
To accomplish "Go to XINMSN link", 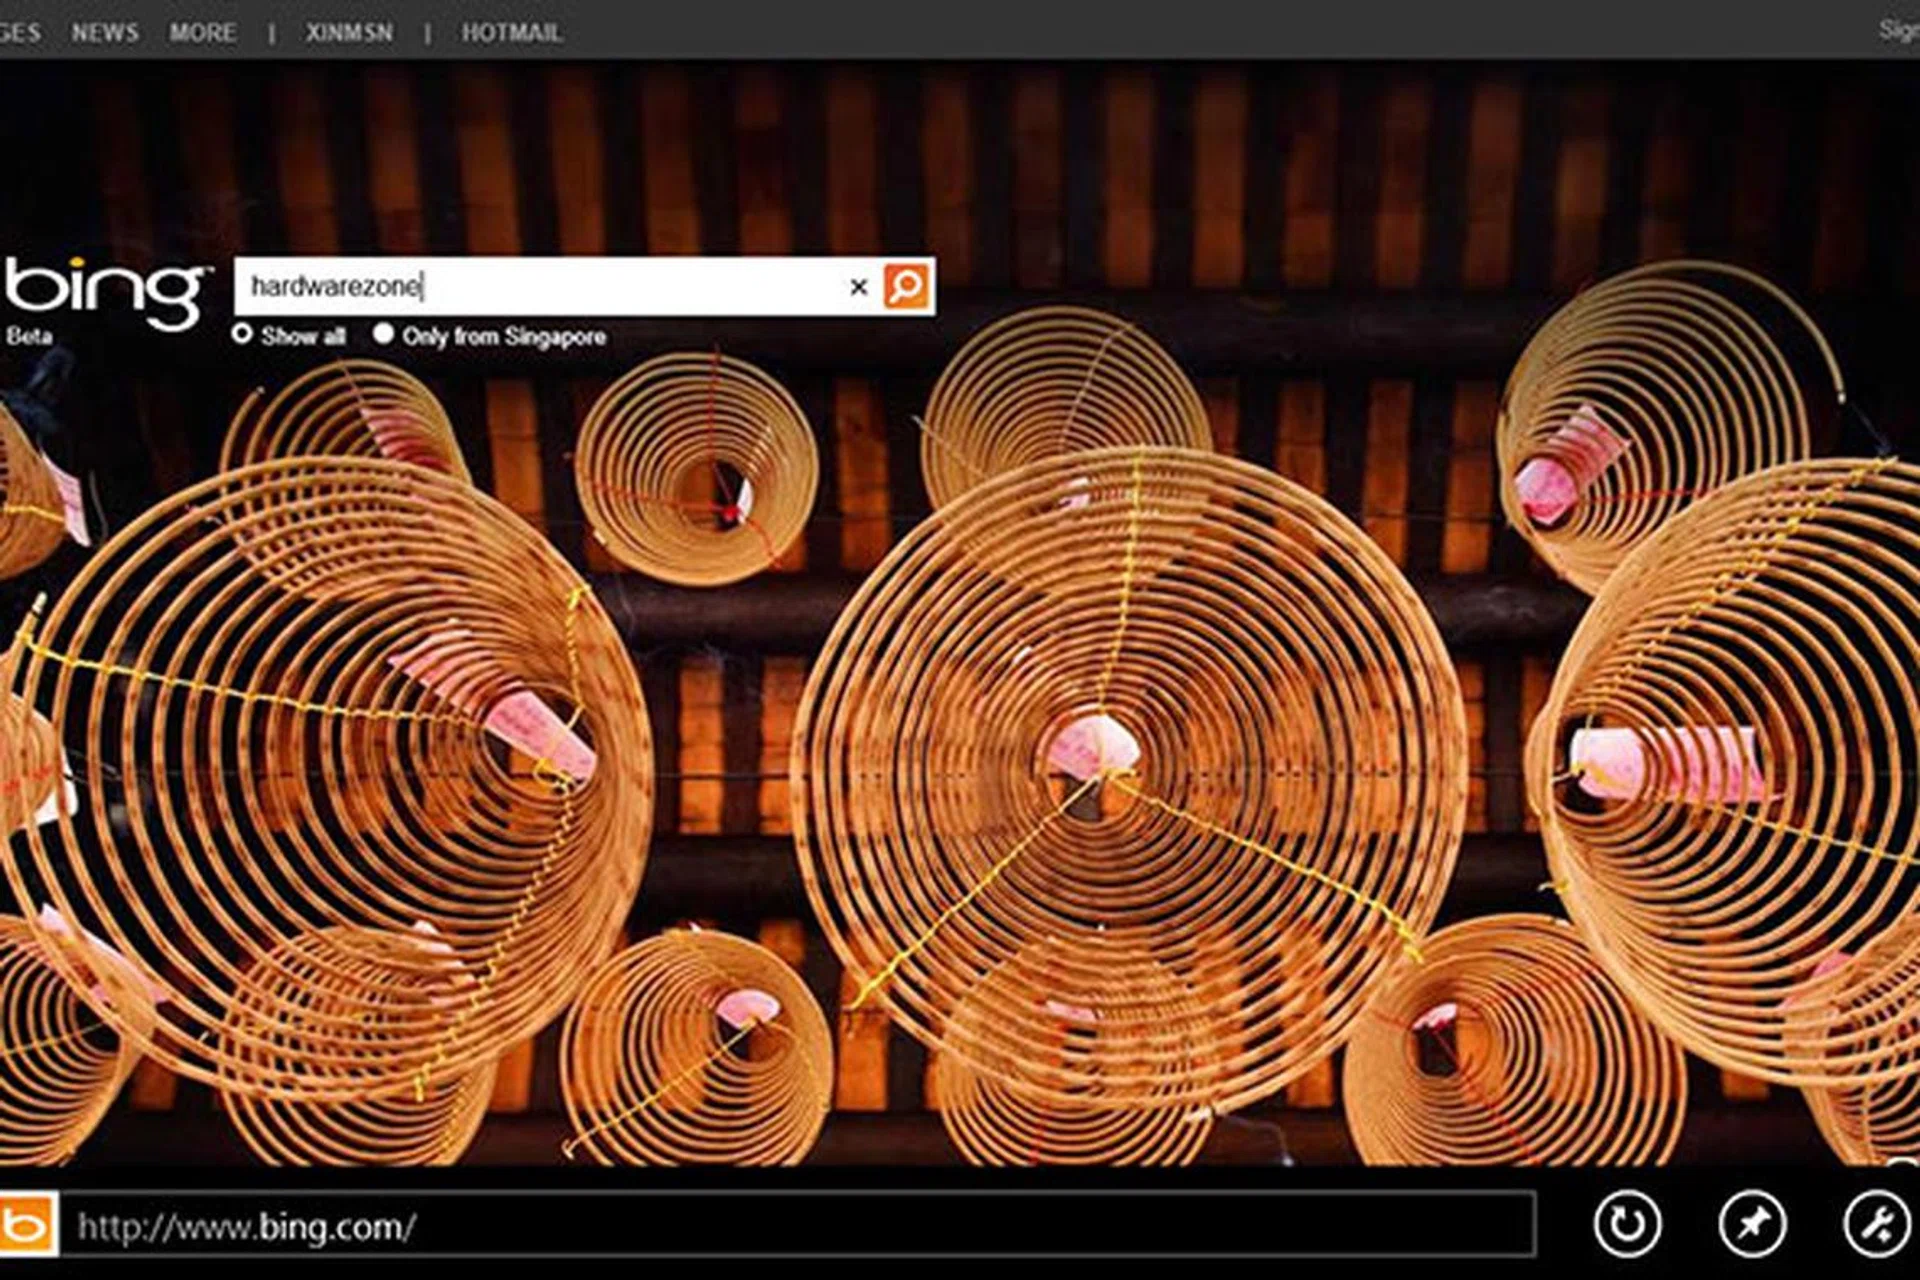I will point(349,33).
